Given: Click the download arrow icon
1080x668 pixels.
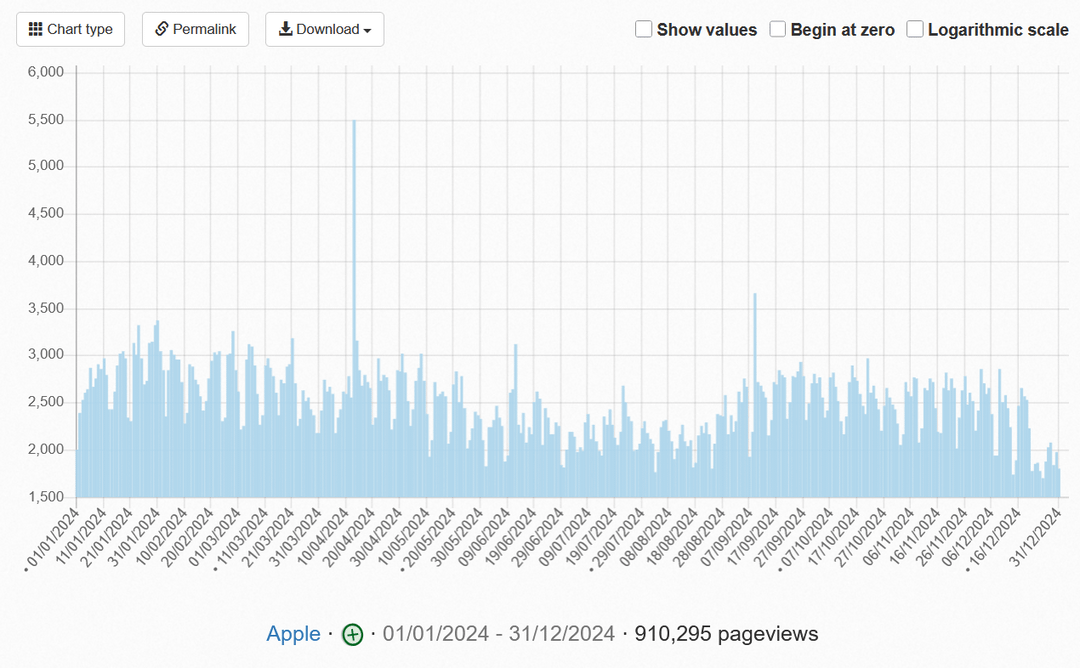Looking at the screenshot, I should coord(285,30).
